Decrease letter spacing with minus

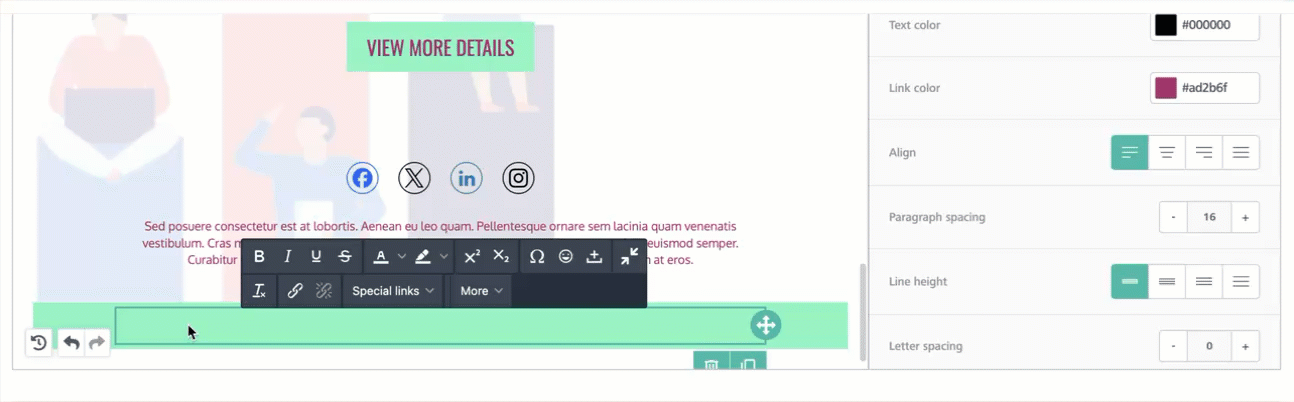coord(1173,346)
